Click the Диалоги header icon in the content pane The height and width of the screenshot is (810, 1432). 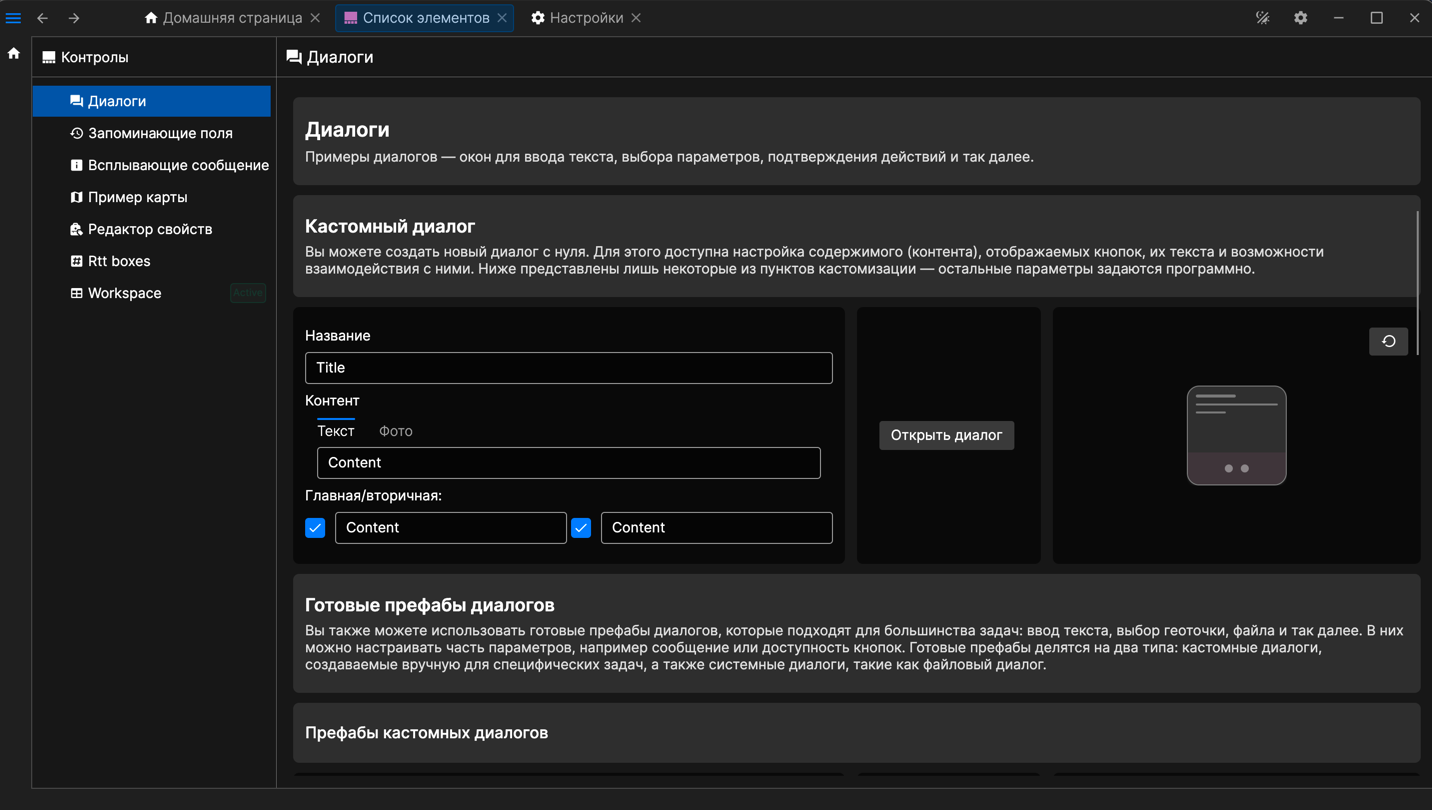click(x=294, y=58)
